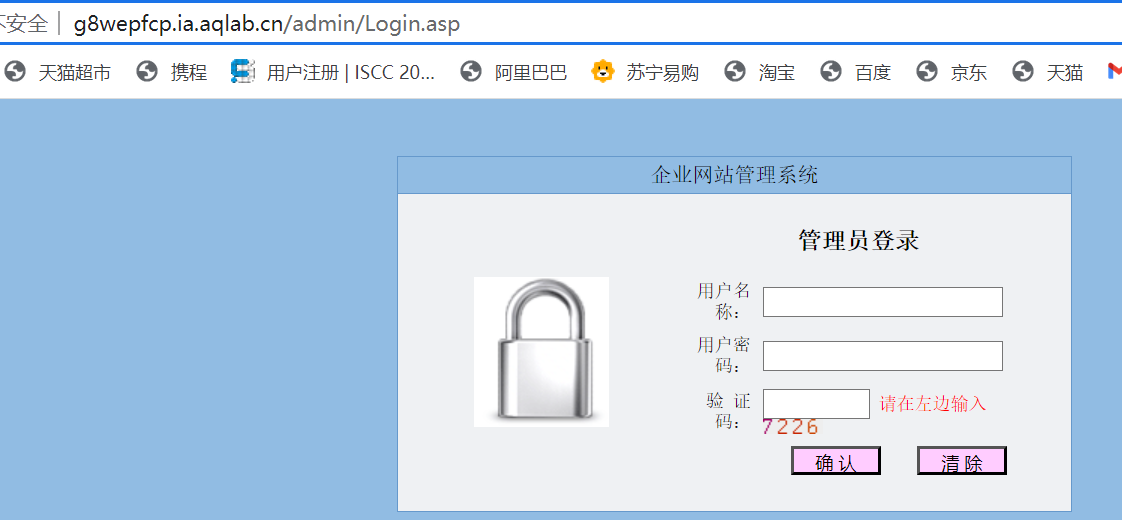
Task: Click the 确认 confirm button
Action: 836,461
